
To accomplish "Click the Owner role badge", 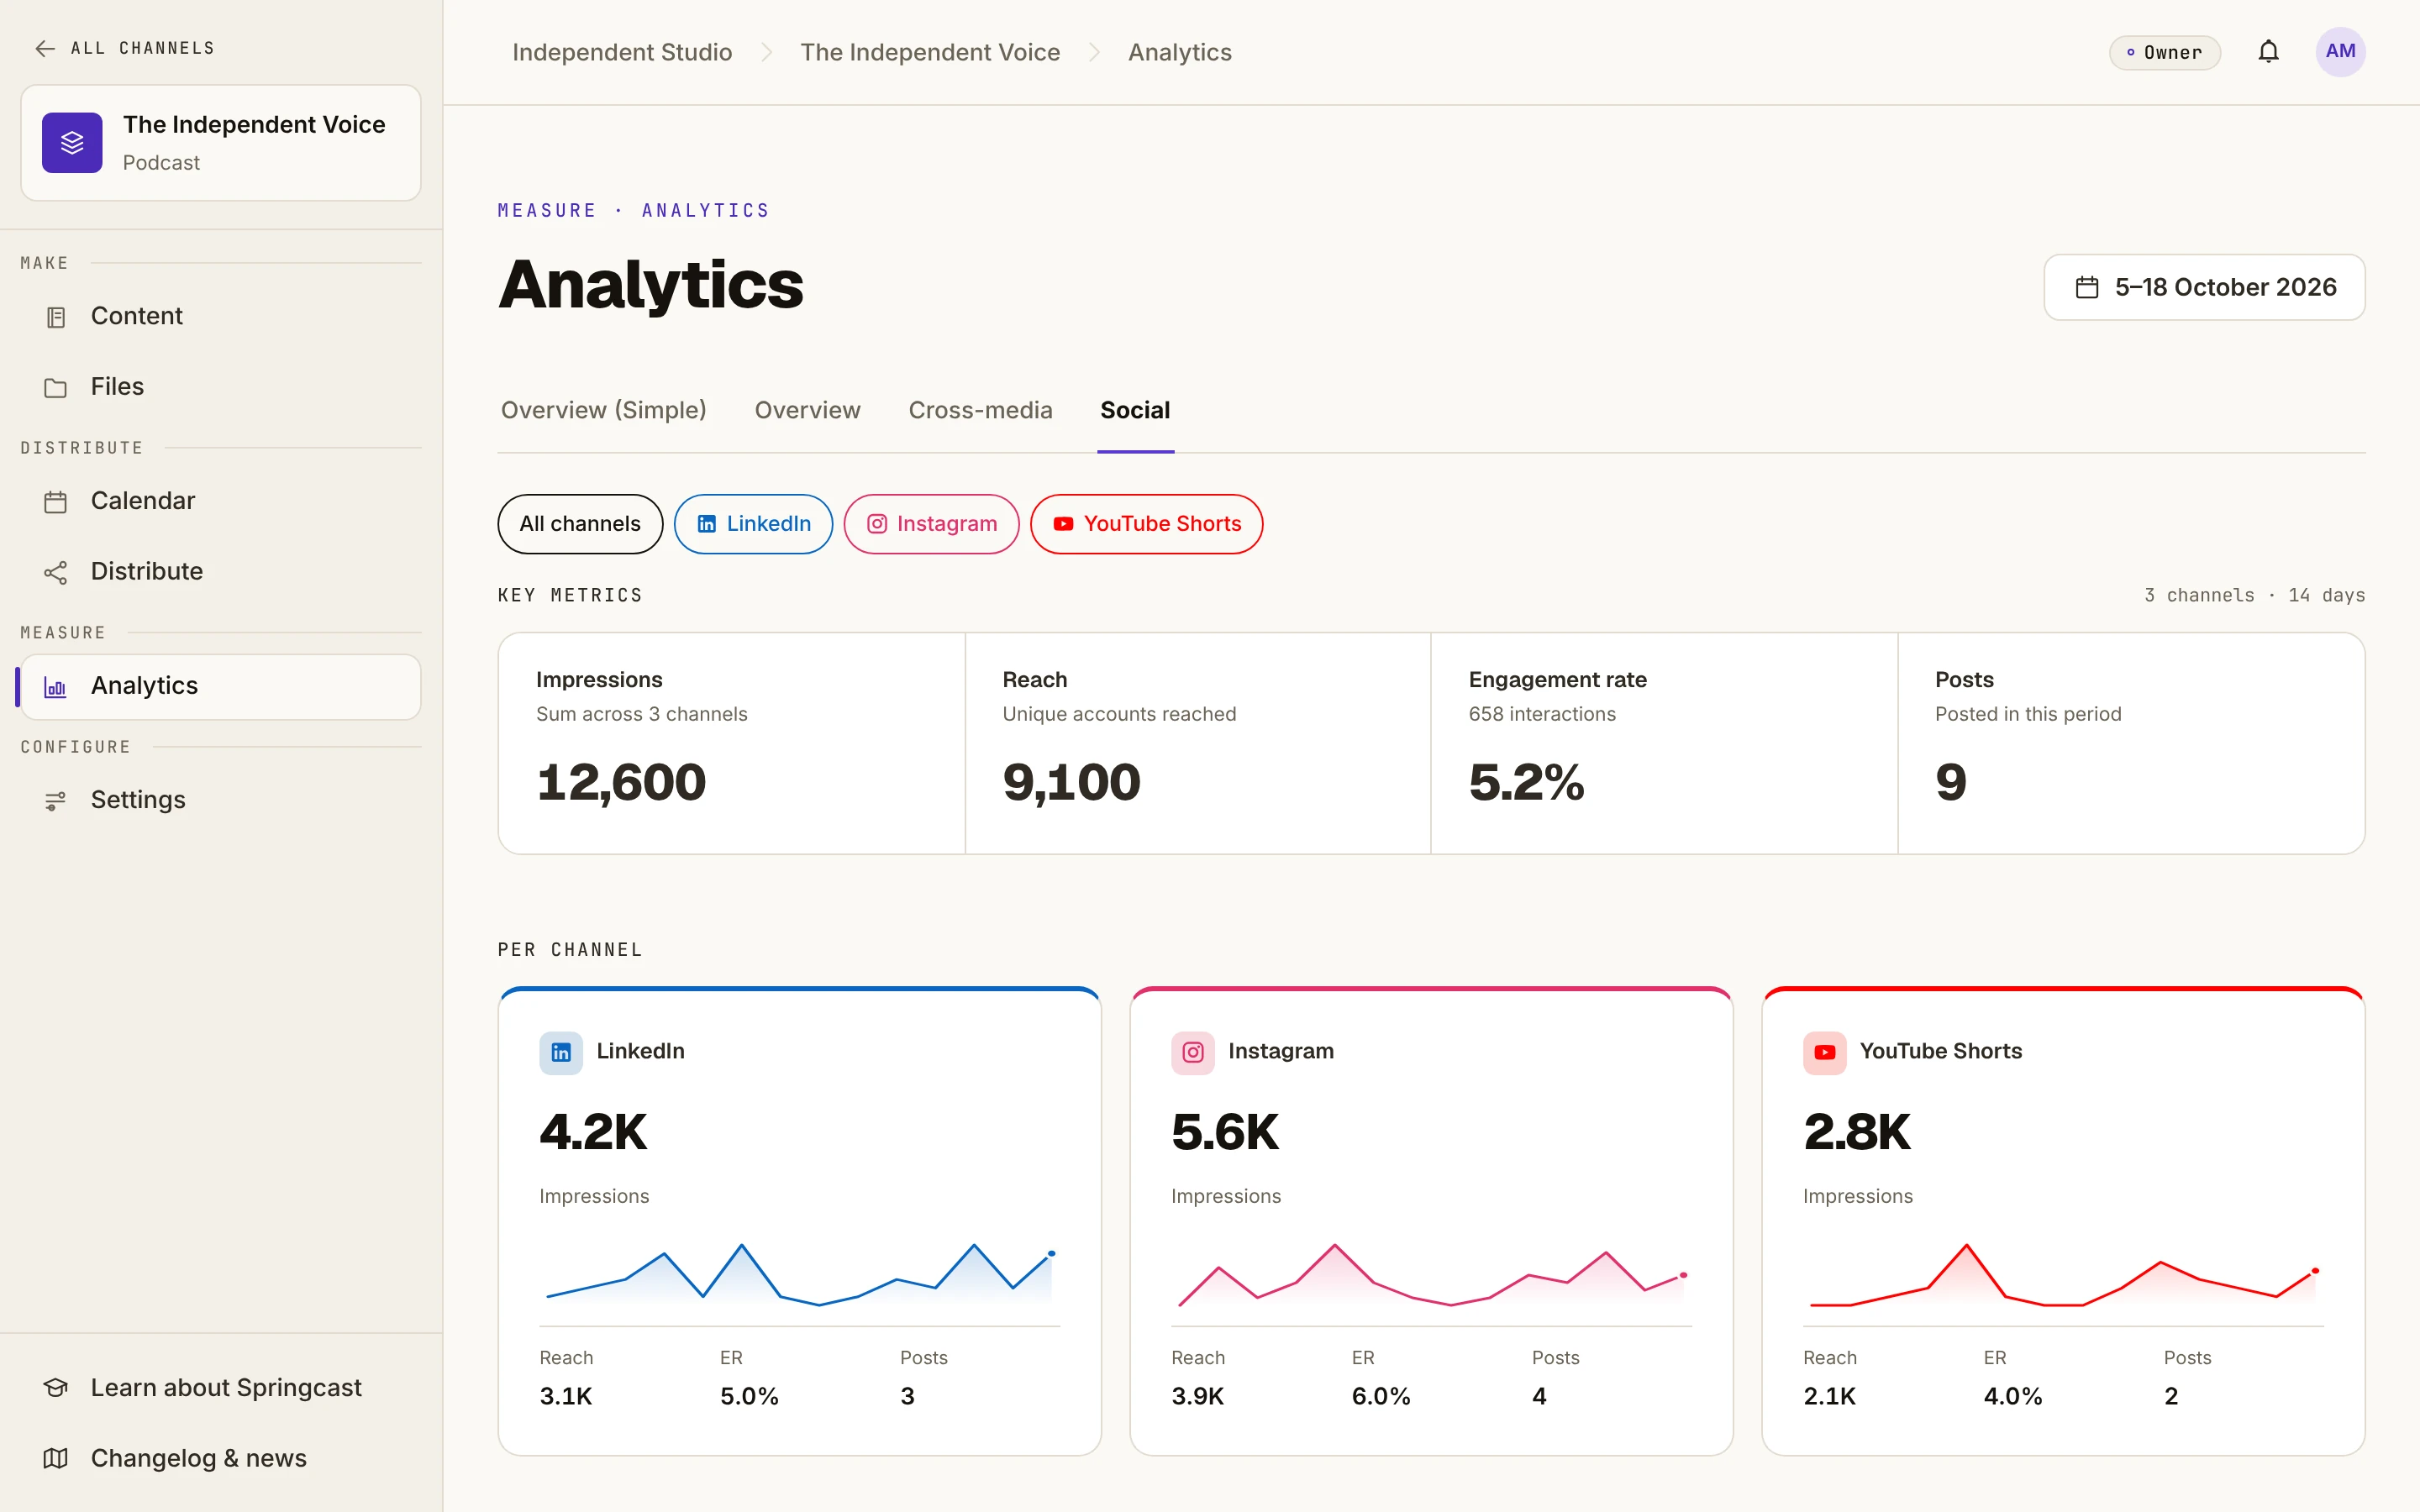I will (2165, 53).
